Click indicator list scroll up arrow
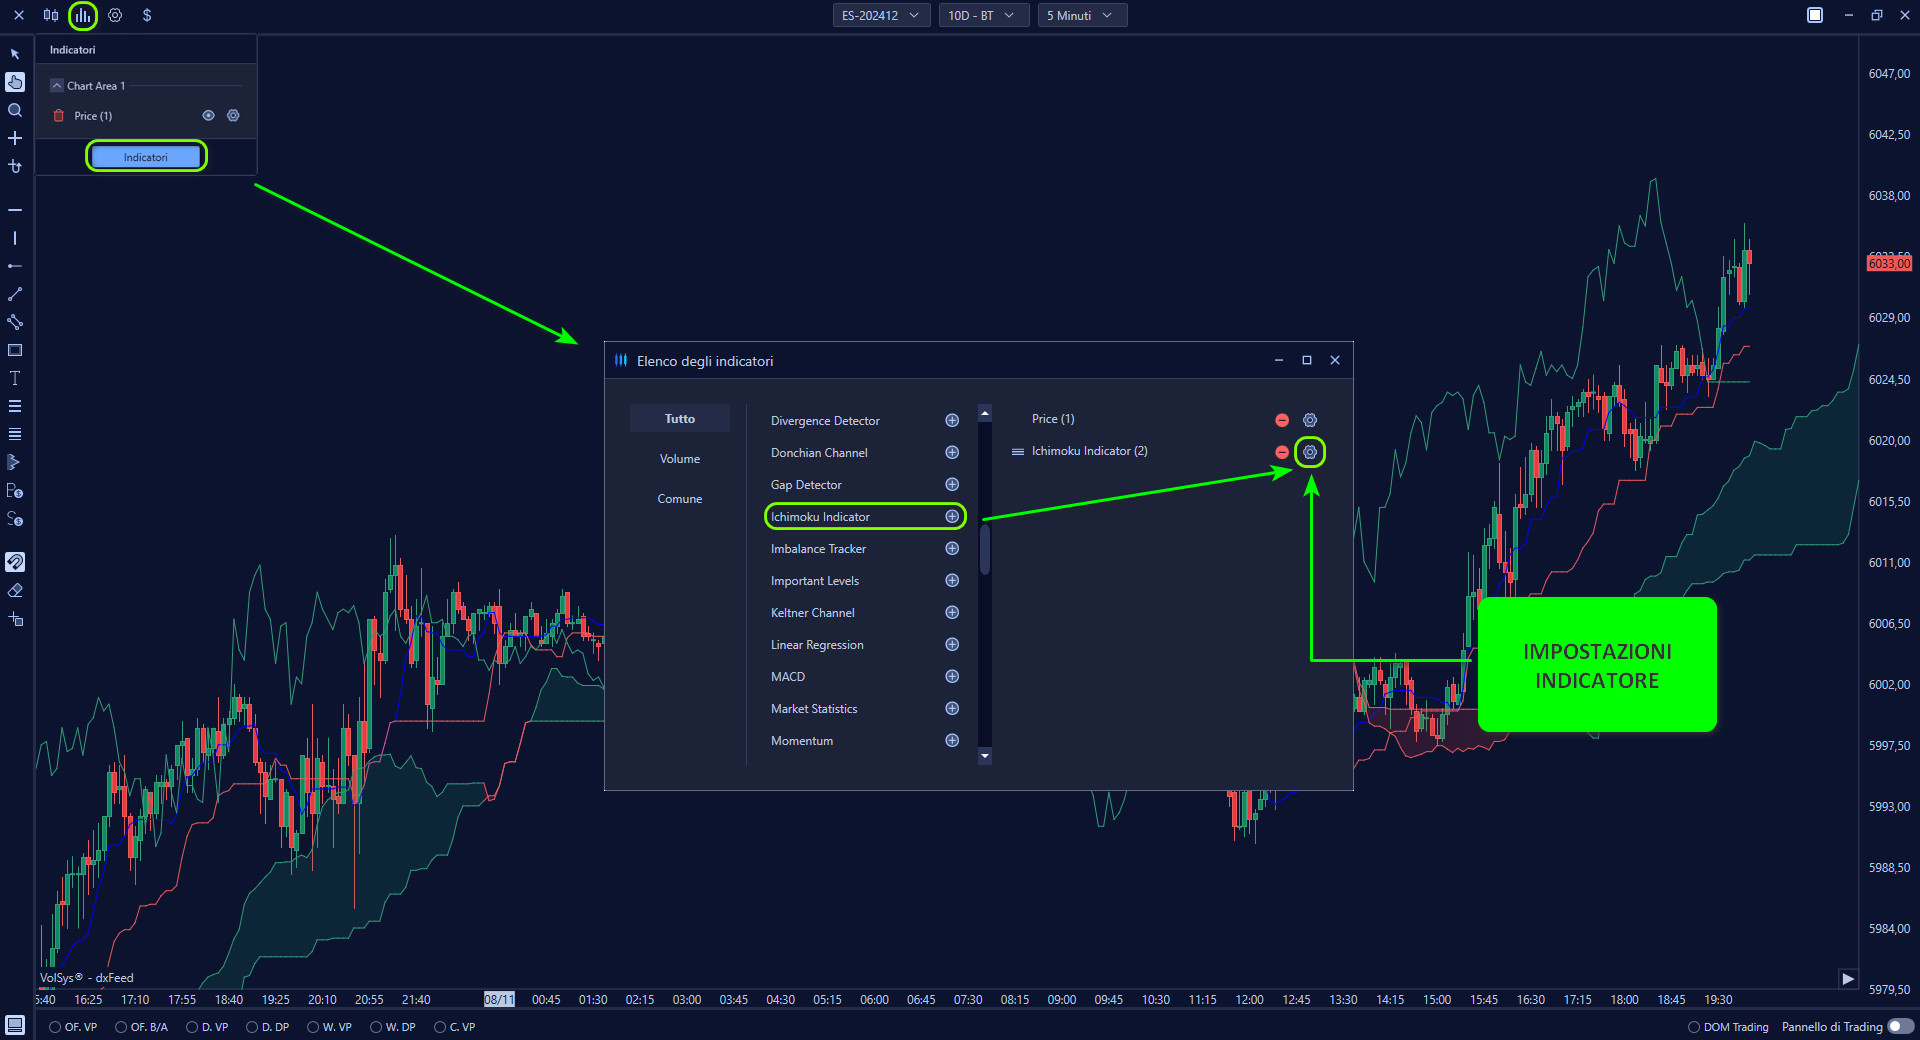1920x1040 pixels. click(985, 413)
